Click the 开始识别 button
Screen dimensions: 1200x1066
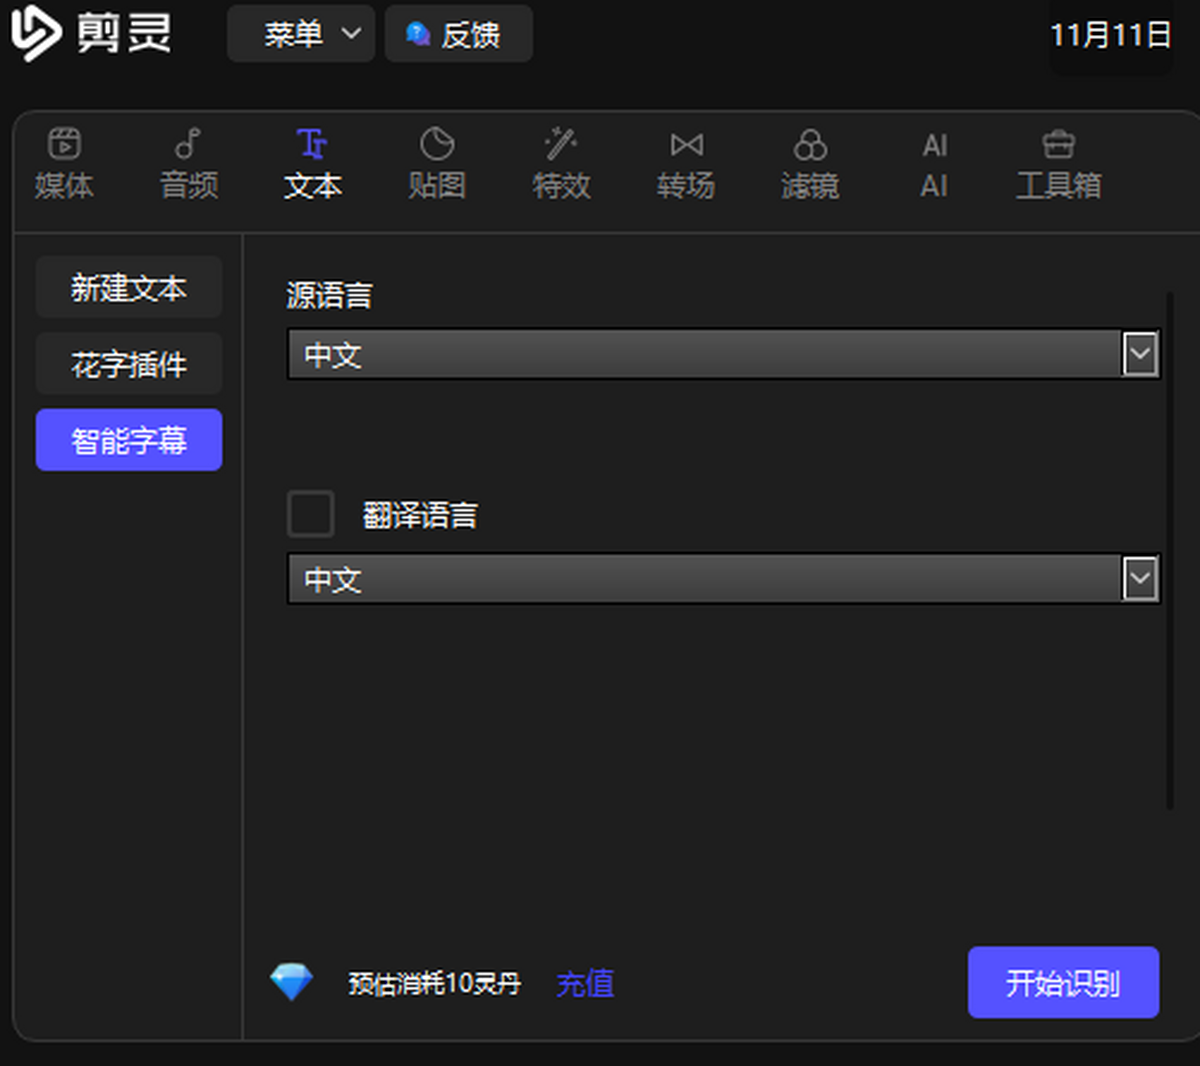pyautogui.click(x=1063, y=983)
